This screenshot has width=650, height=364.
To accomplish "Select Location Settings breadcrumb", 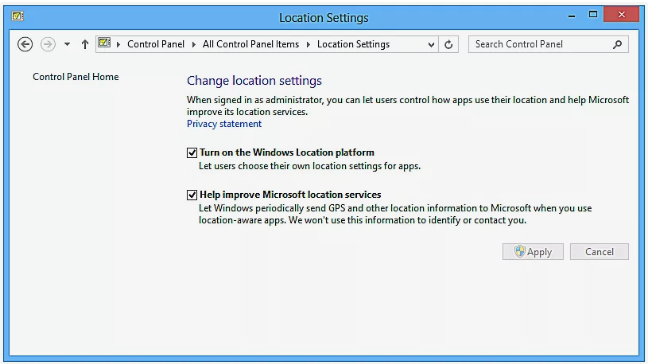I will click(353, 44).
